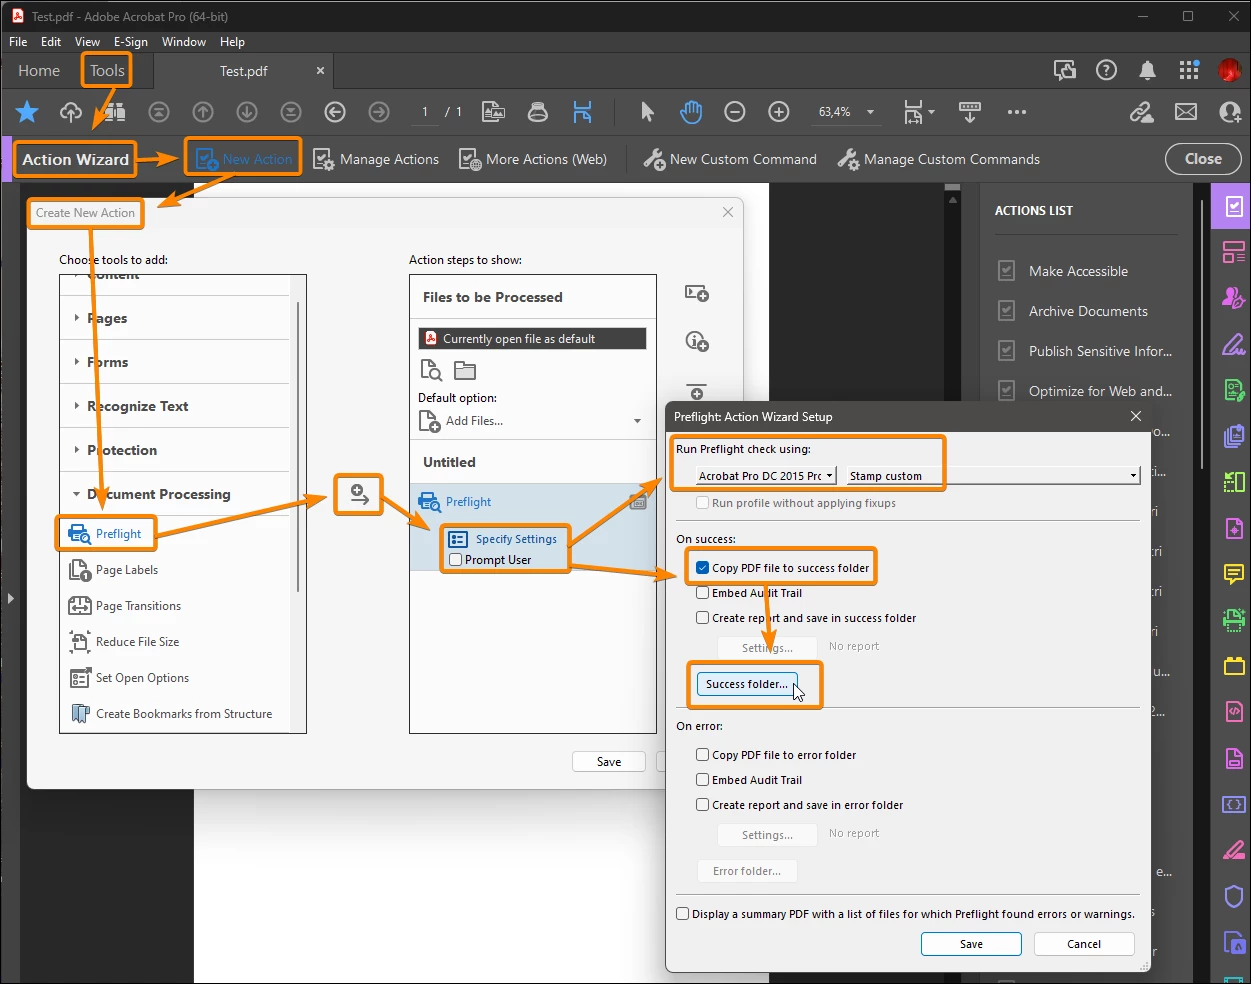Expand the Protection tool category

pos(76,450)
